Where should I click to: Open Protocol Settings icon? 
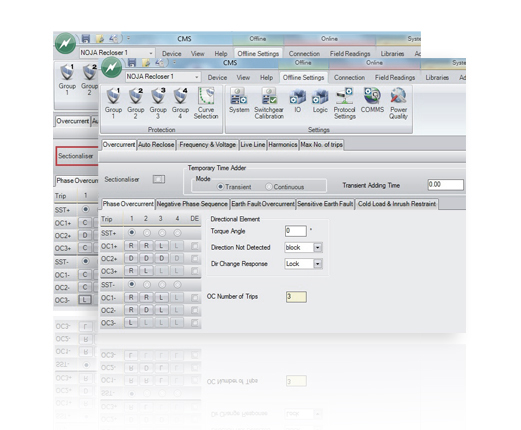pyautogui.click(x=345, y=103)
